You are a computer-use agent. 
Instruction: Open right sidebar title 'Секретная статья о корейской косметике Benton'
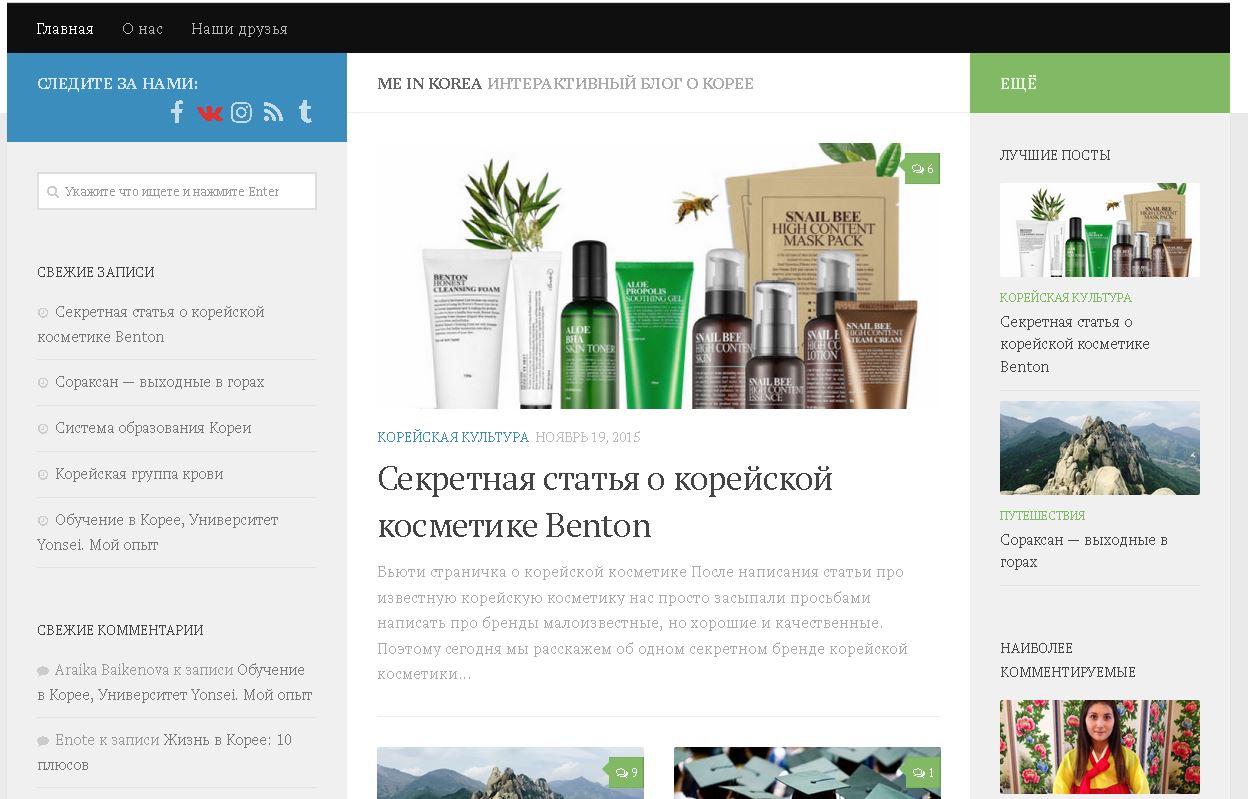click(x=1075, y=344)
